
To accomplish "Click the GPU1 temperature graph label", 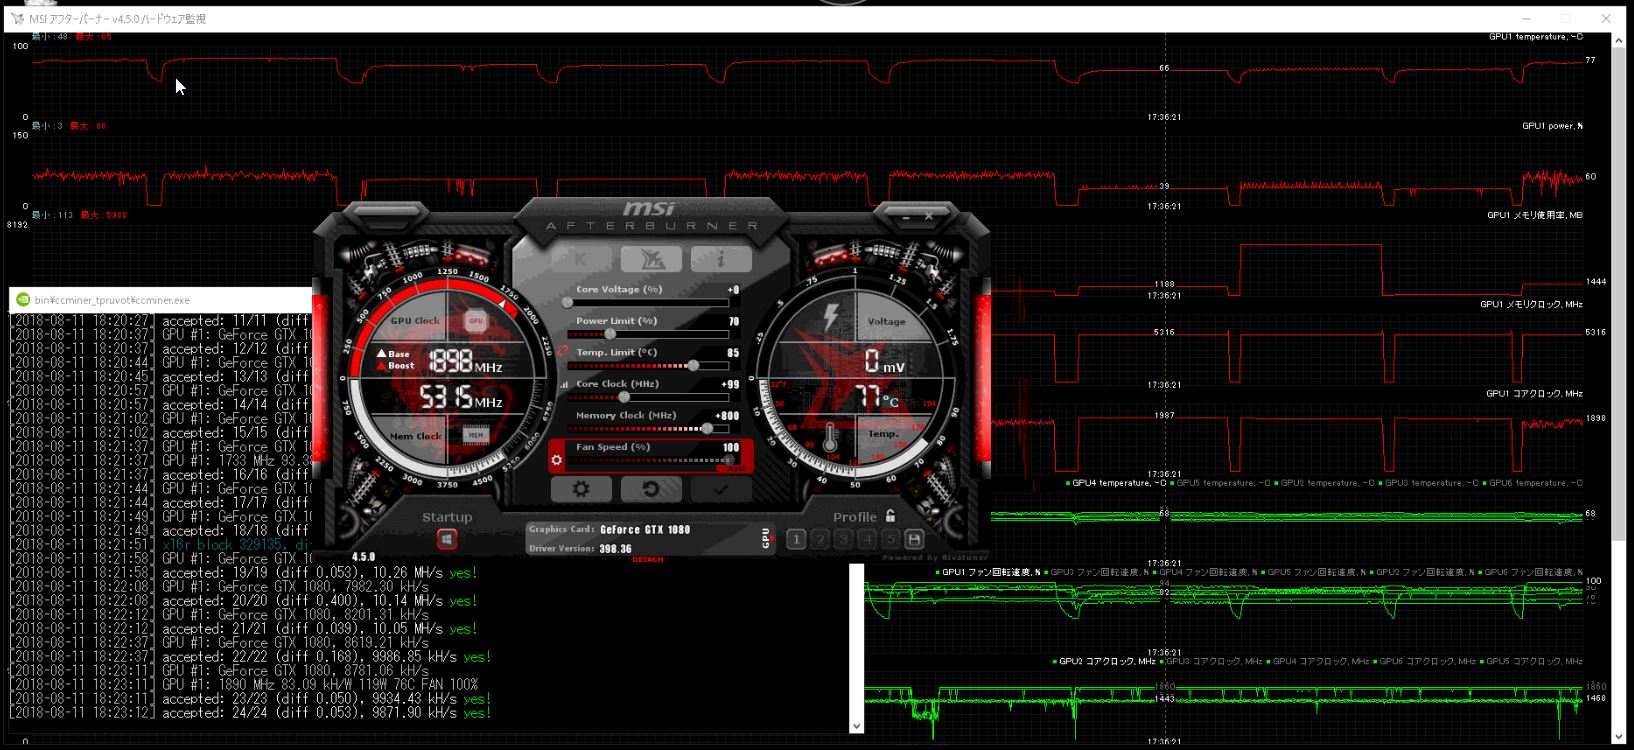I will pyautogui.click(x=1535, y=37).
